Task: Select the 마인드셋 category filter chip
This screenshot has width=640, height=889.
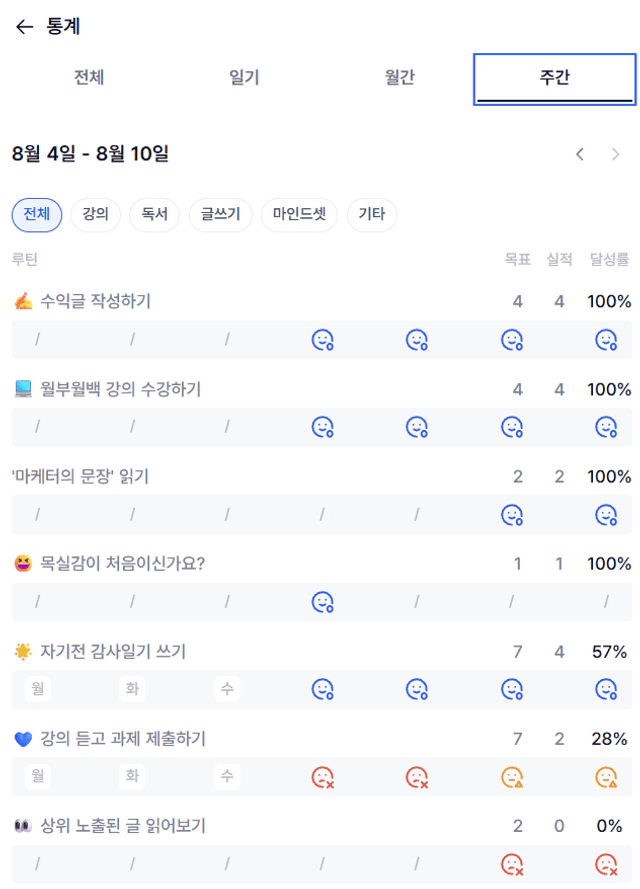Action: (x=299, y=214)
